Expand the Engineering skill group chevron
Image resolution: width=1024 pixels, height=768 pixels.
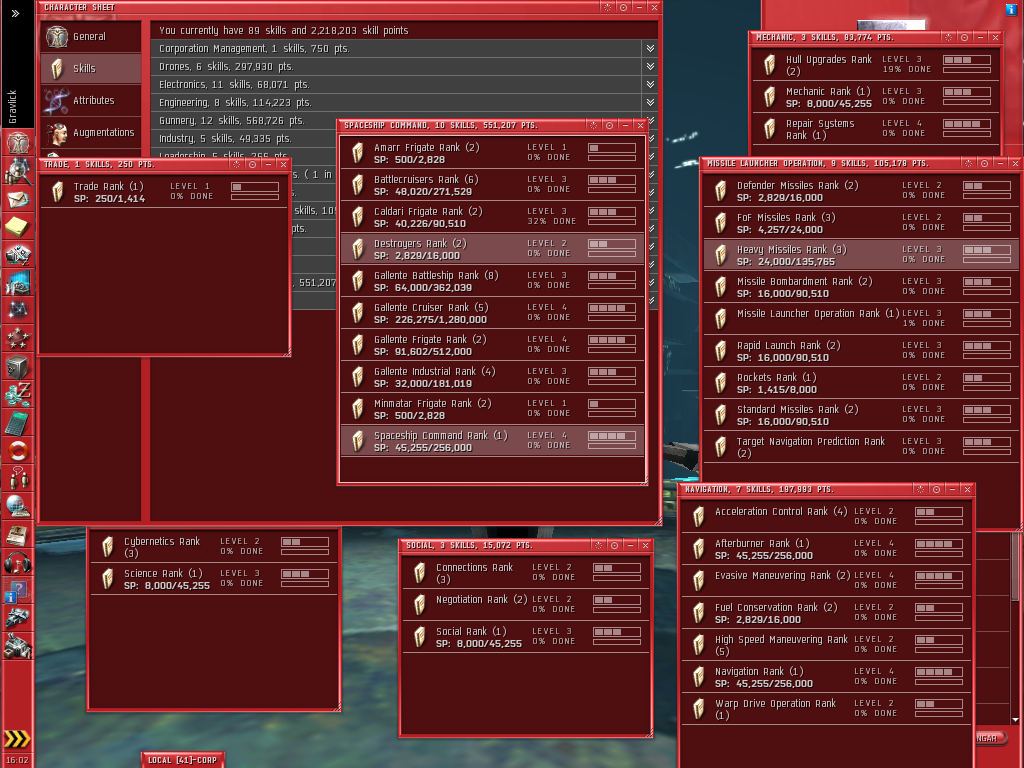coord(650,102)
